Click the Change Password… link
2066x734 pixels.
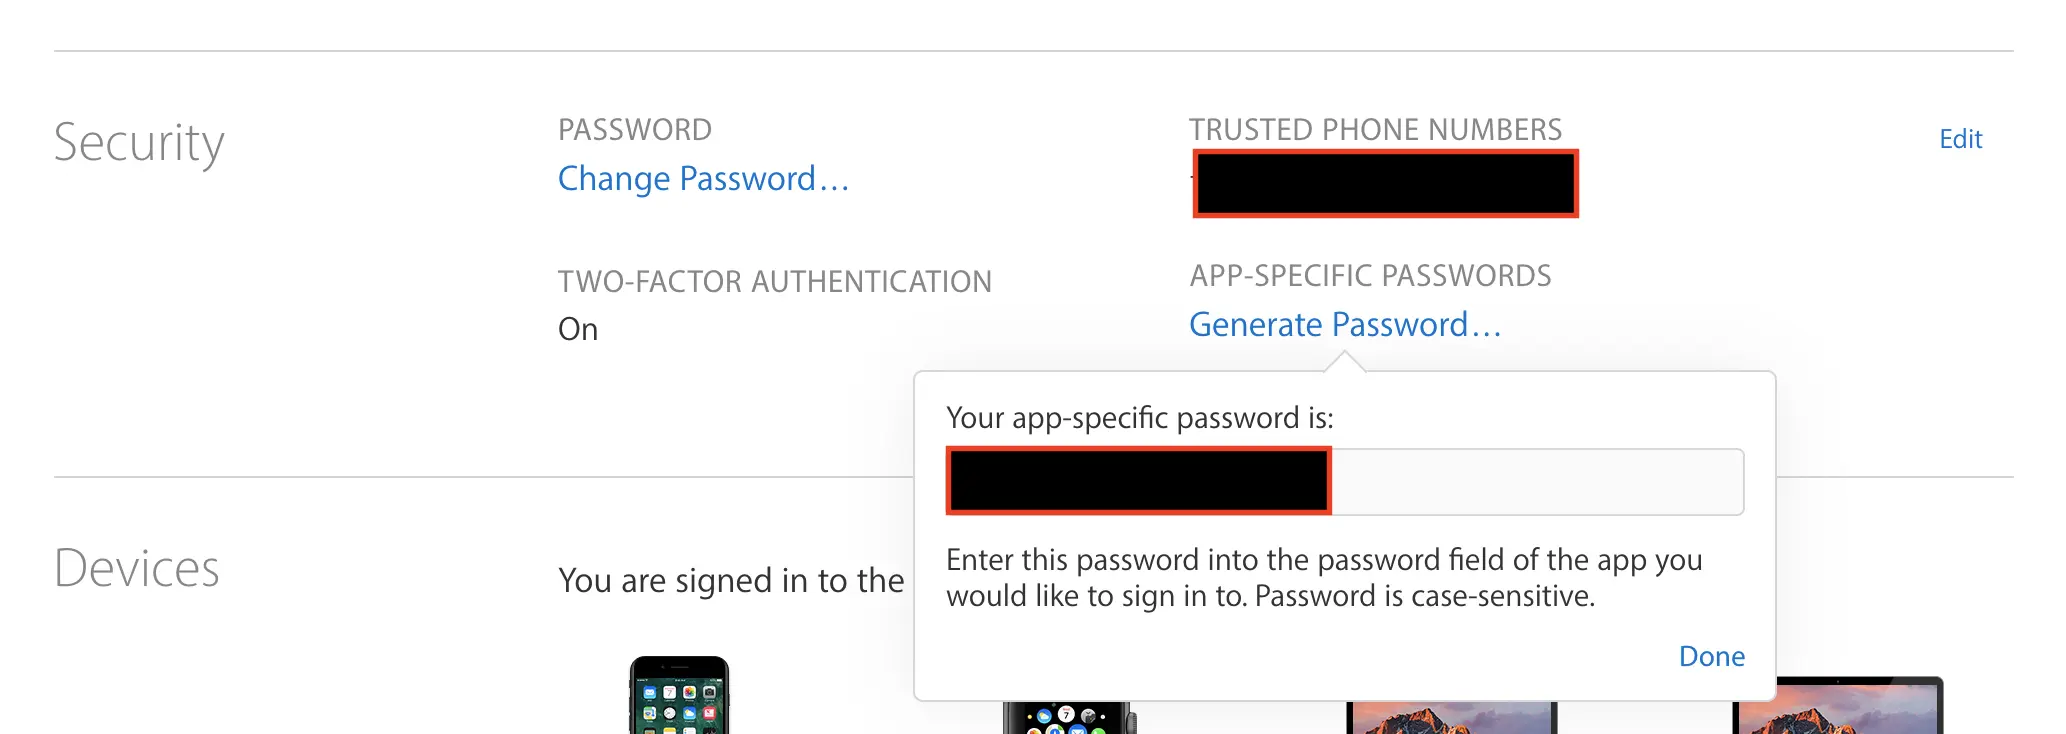point(703,179)
